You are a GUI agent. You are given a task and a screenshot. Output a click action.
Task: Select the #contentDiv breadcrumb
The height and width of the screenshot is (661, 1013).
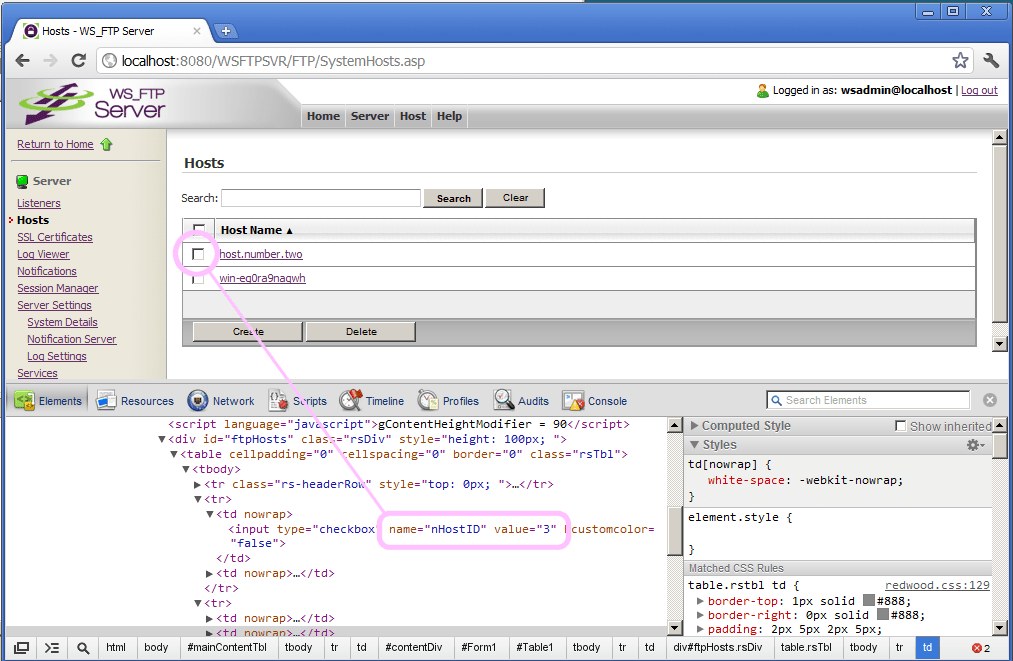(x=413, y=647)
